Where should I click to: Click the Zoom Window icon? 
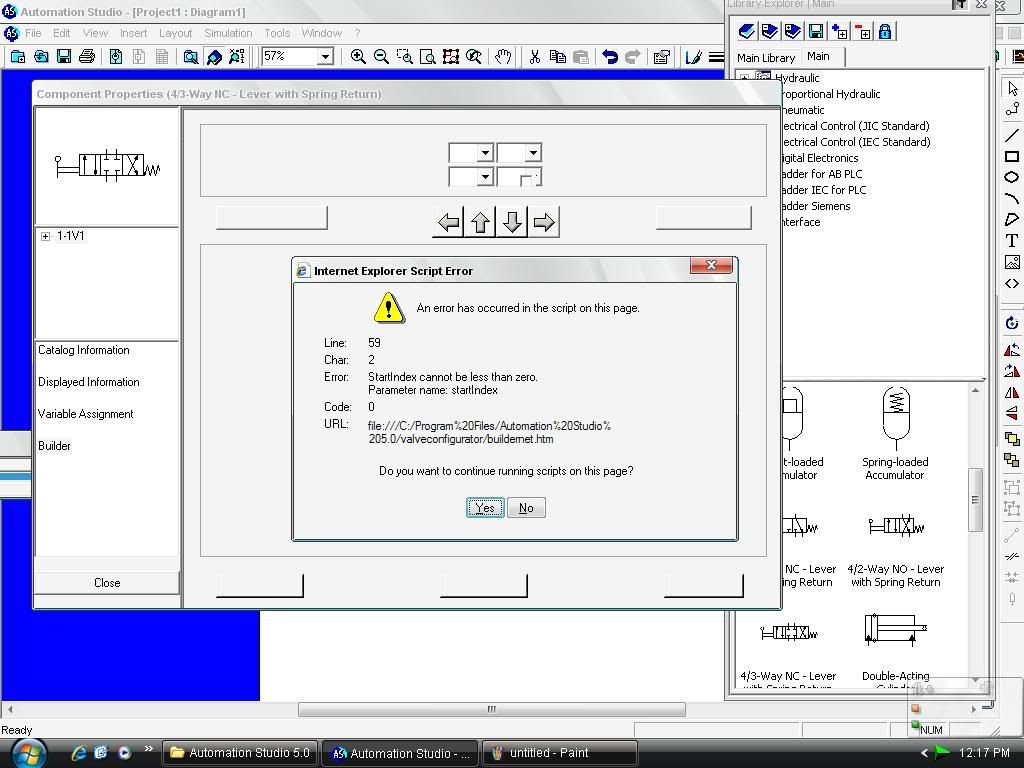click(x=405, y=57)
